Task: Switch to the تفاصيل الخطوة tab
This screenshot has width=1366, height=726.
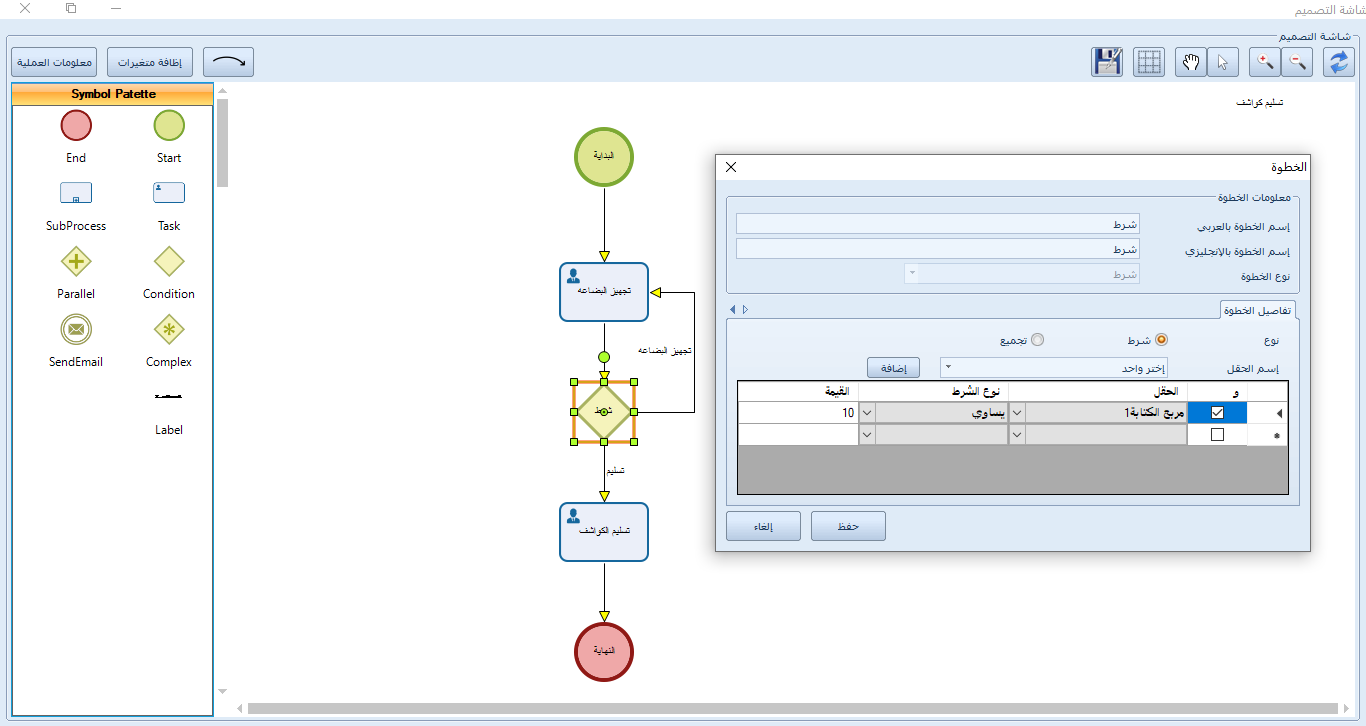Action: tap(1258, 309)
